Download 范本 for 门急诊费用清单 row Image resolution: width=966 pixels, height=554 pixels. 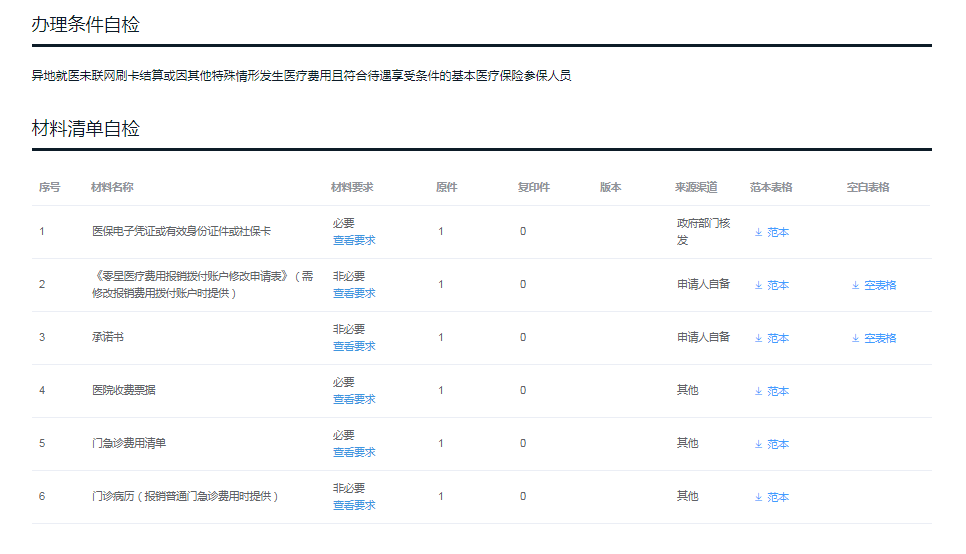tap(772, 444)
